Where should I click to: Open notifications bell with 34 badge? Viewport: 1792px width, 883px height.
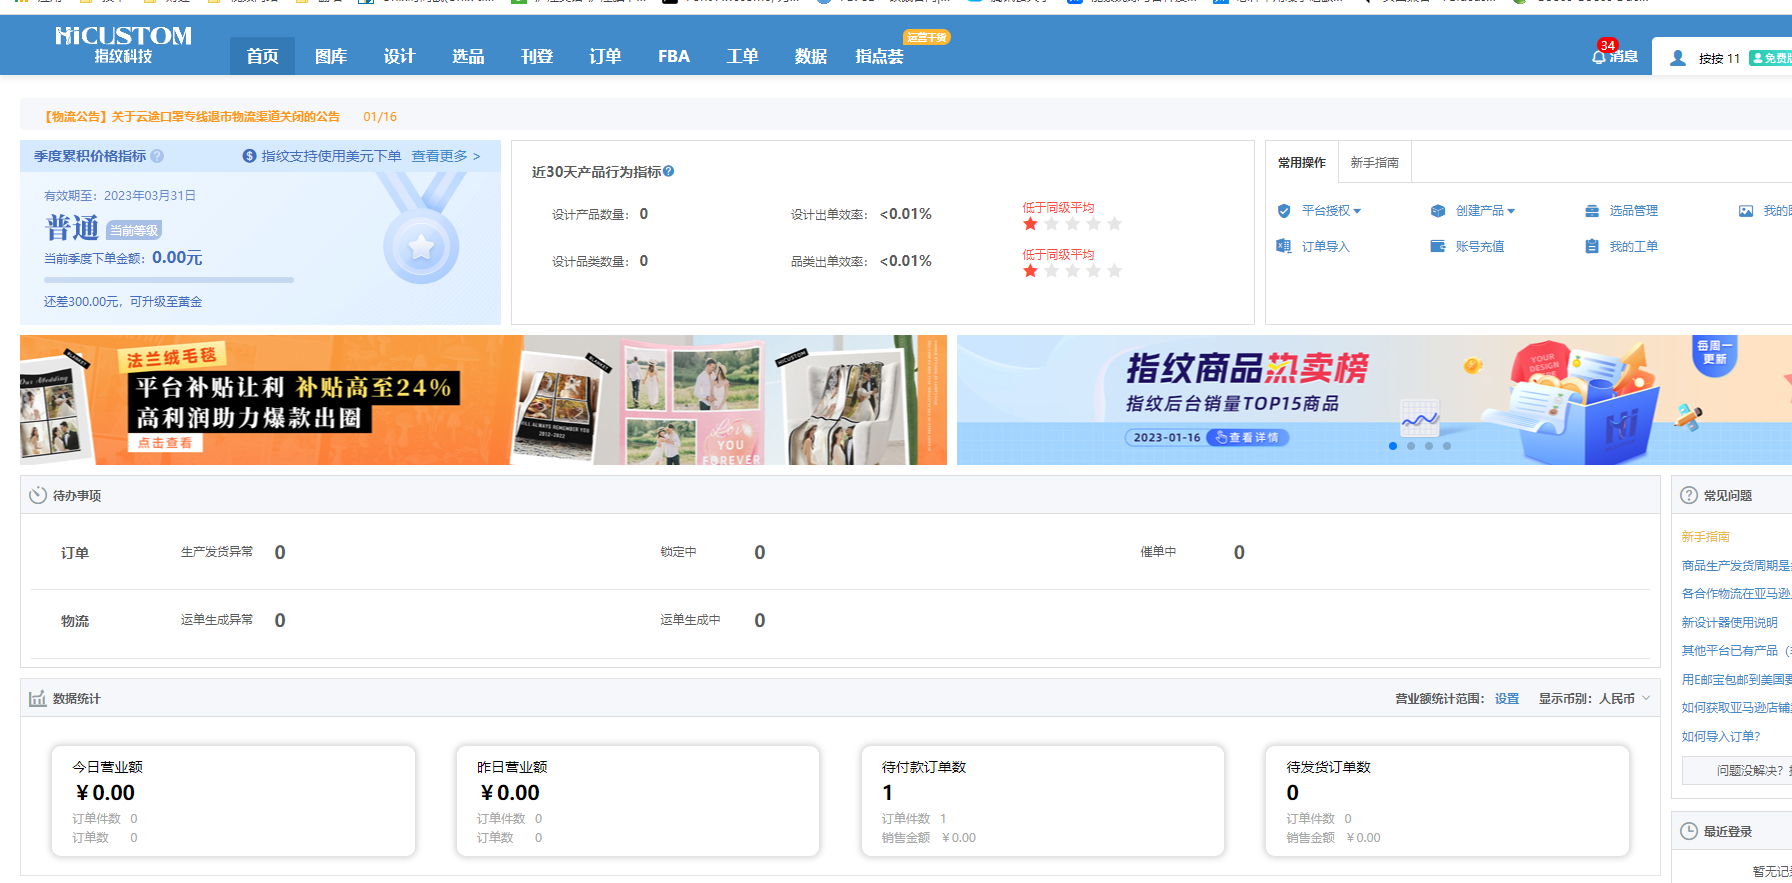coord(1599,56)
